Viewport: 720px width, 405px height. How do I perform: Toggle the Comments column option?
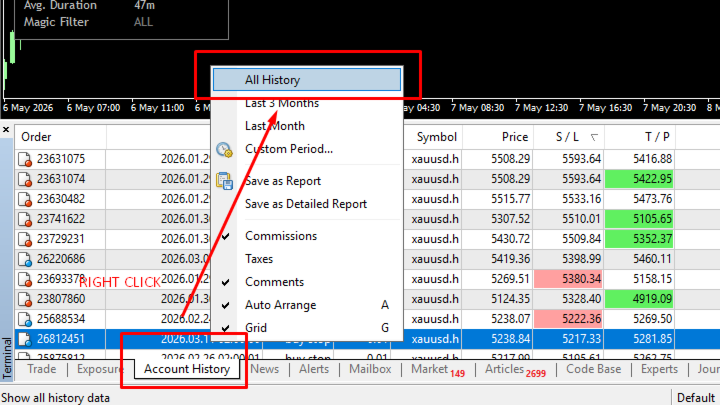coord(274,282)
